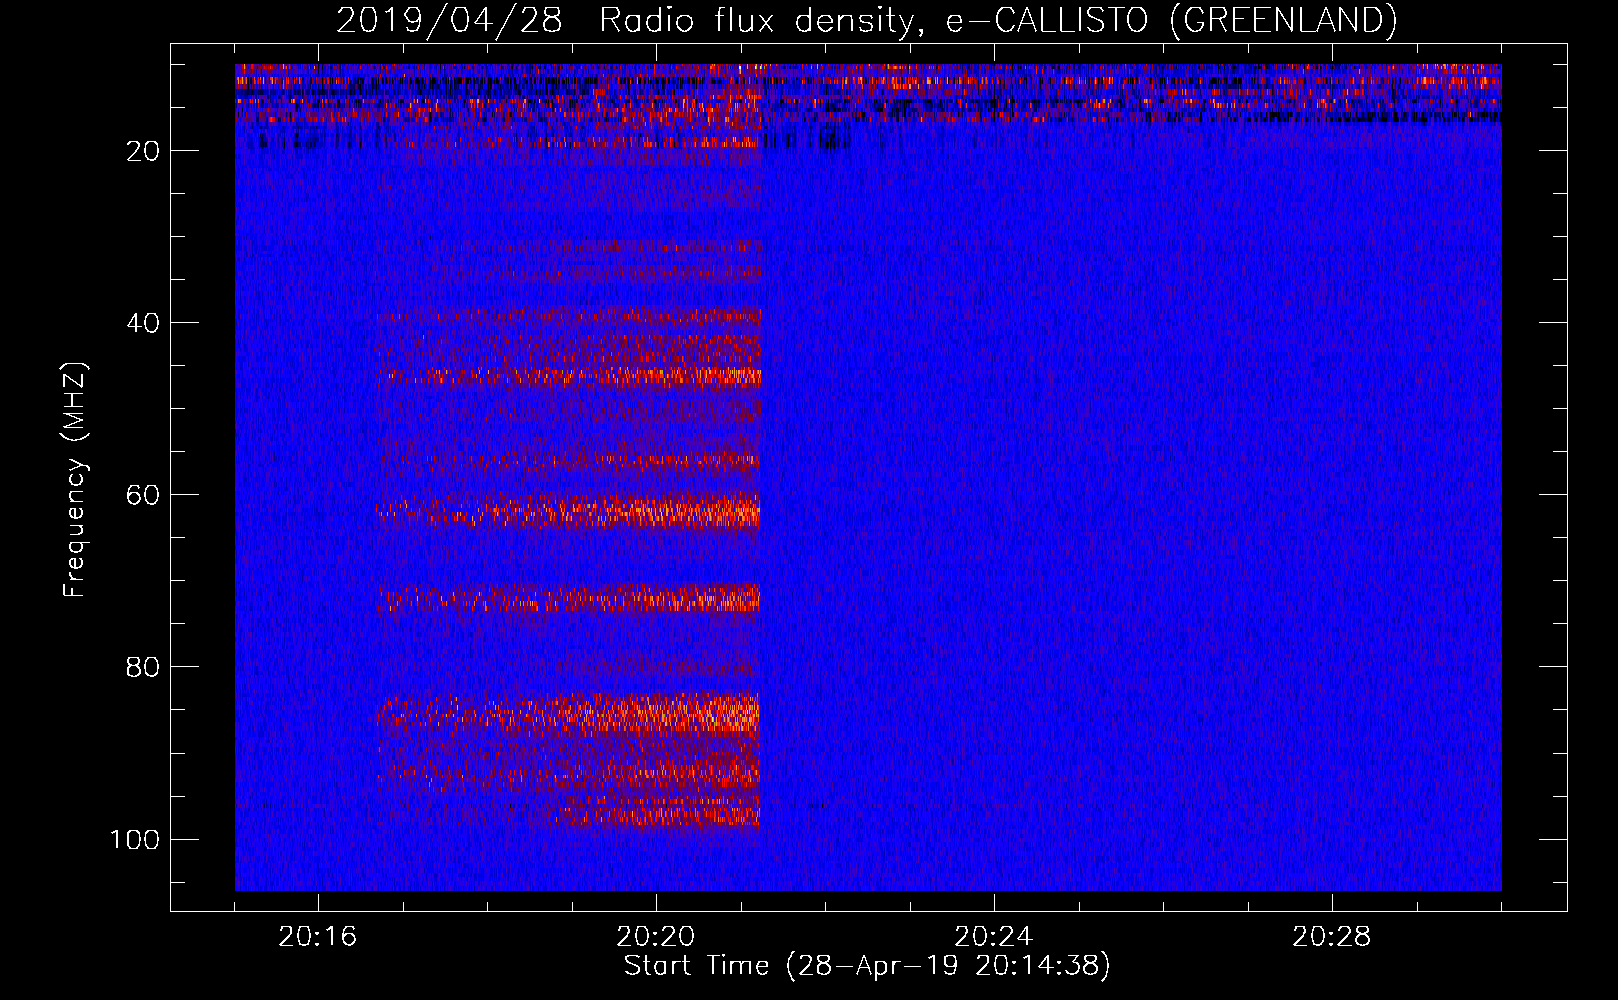Click the 20:20 time tick label
The image size is (1618, 1000).
[655, 937]
